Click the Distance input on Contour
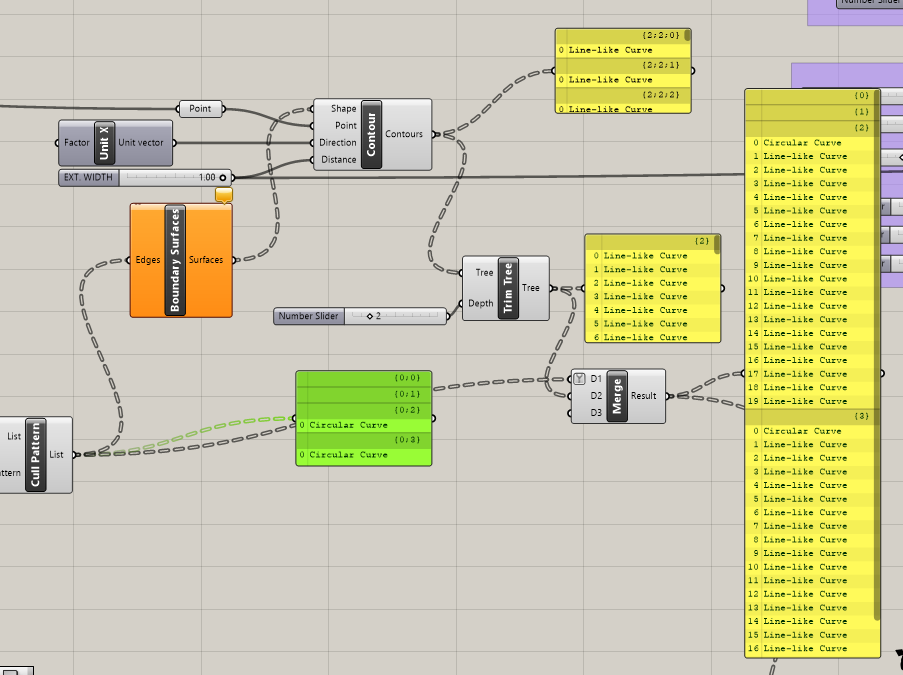 339,160
